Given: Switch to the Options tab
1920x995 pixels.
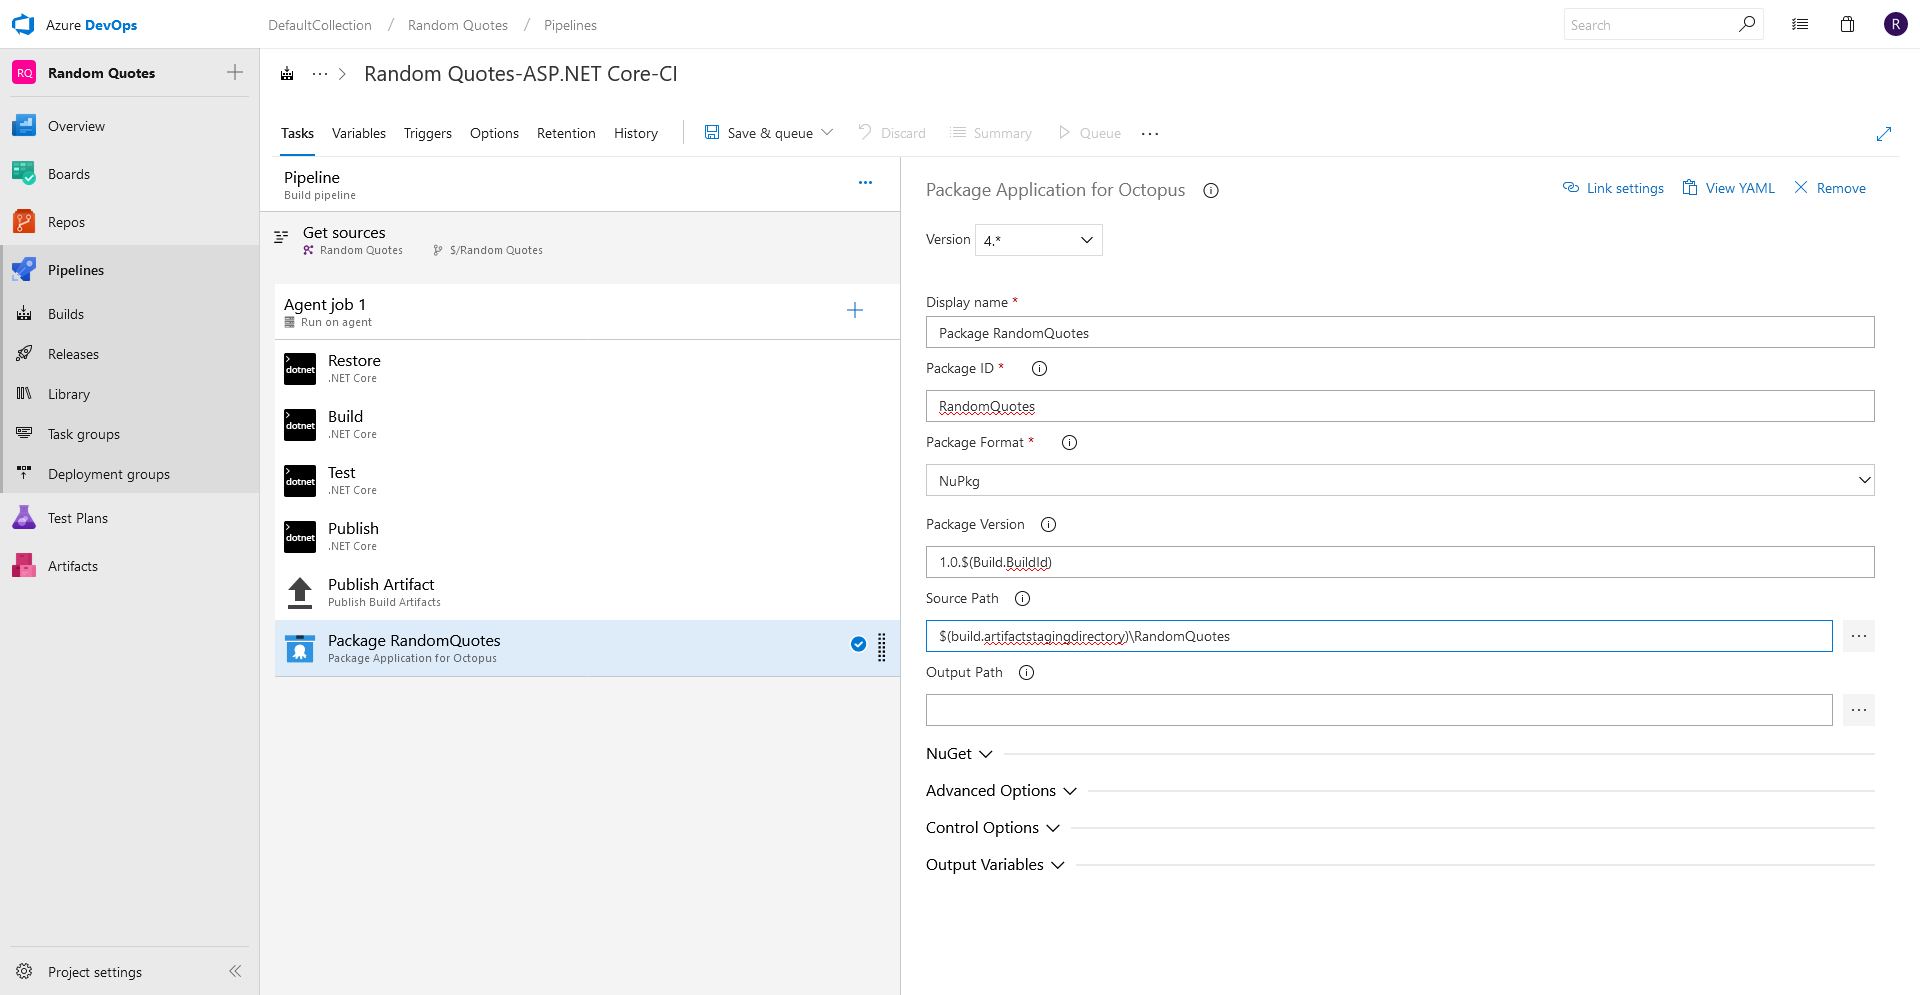Looking at the screenshot, I should tap(494, 133).
